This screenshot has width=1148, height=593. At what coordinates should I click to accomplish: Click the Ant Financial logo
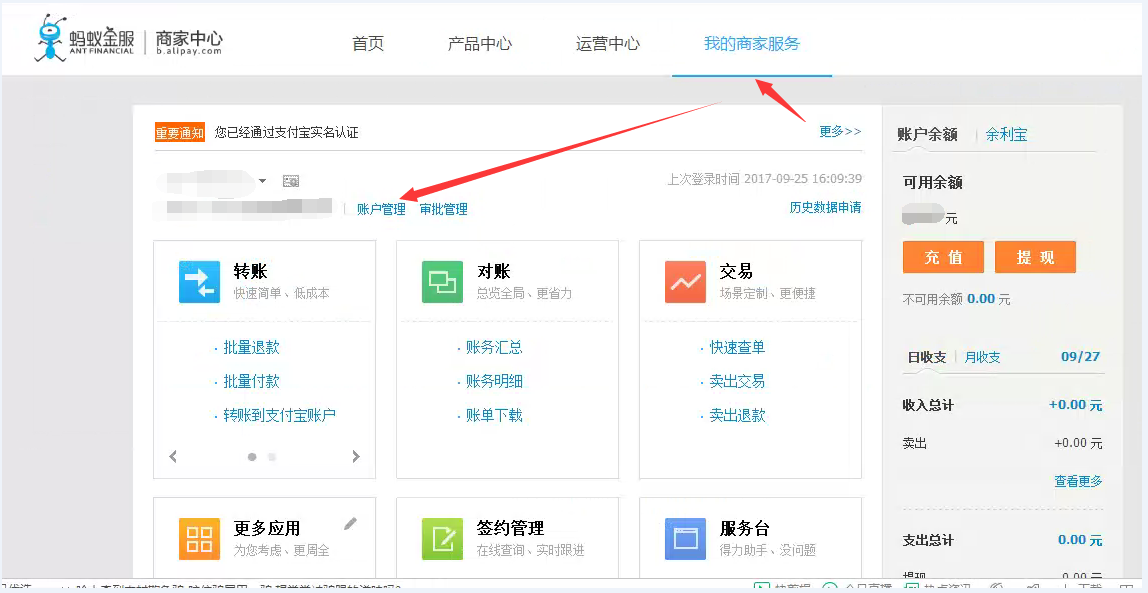(130, 41)
